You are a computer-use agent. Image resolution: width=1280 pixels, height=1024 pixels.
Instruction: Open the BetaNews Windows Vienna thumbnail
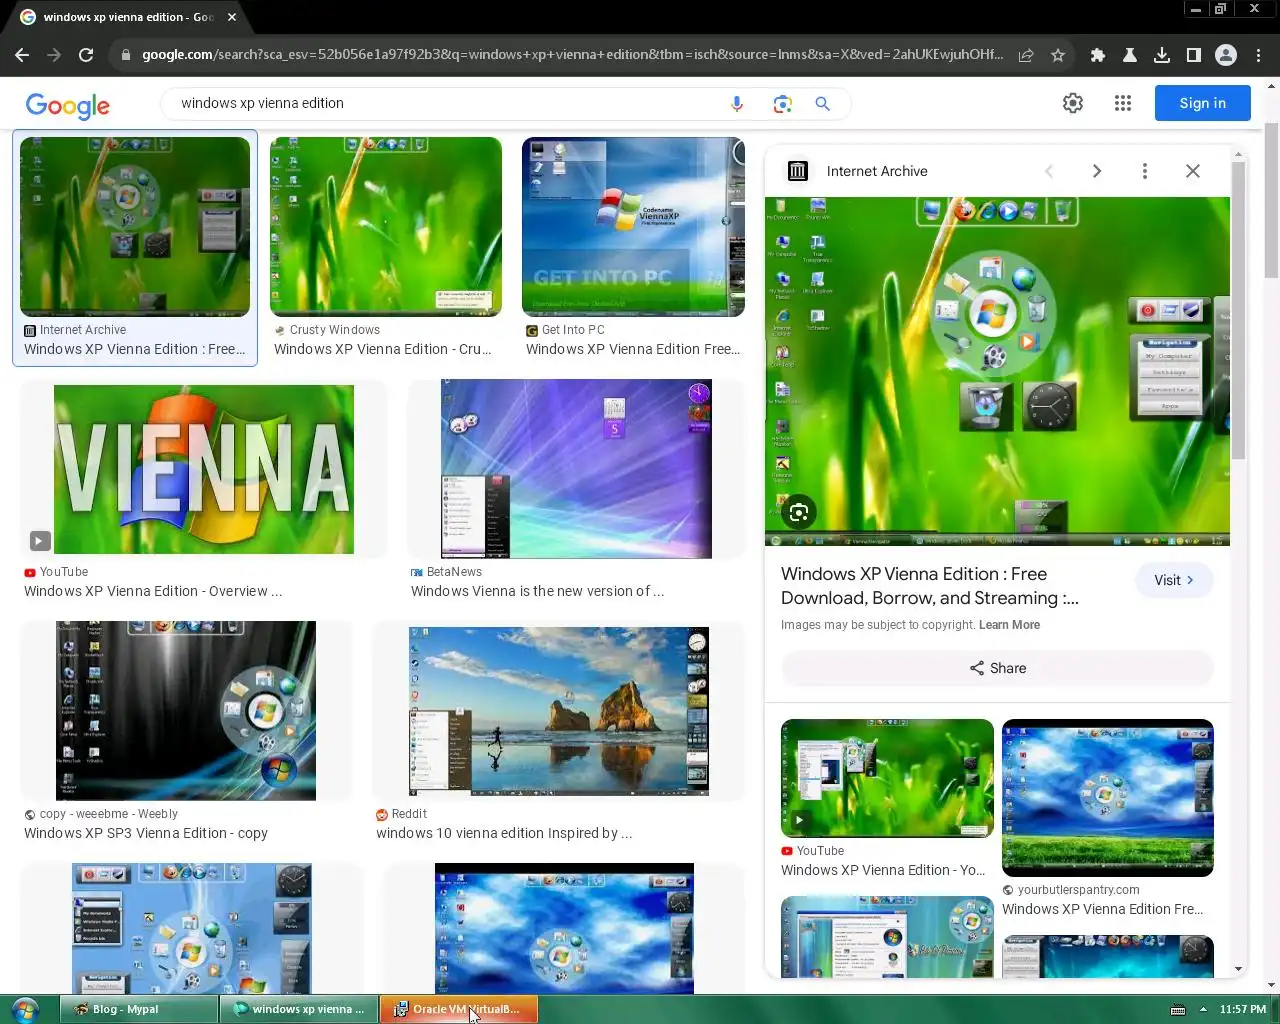pyautogui.click(x=576, y=469)
